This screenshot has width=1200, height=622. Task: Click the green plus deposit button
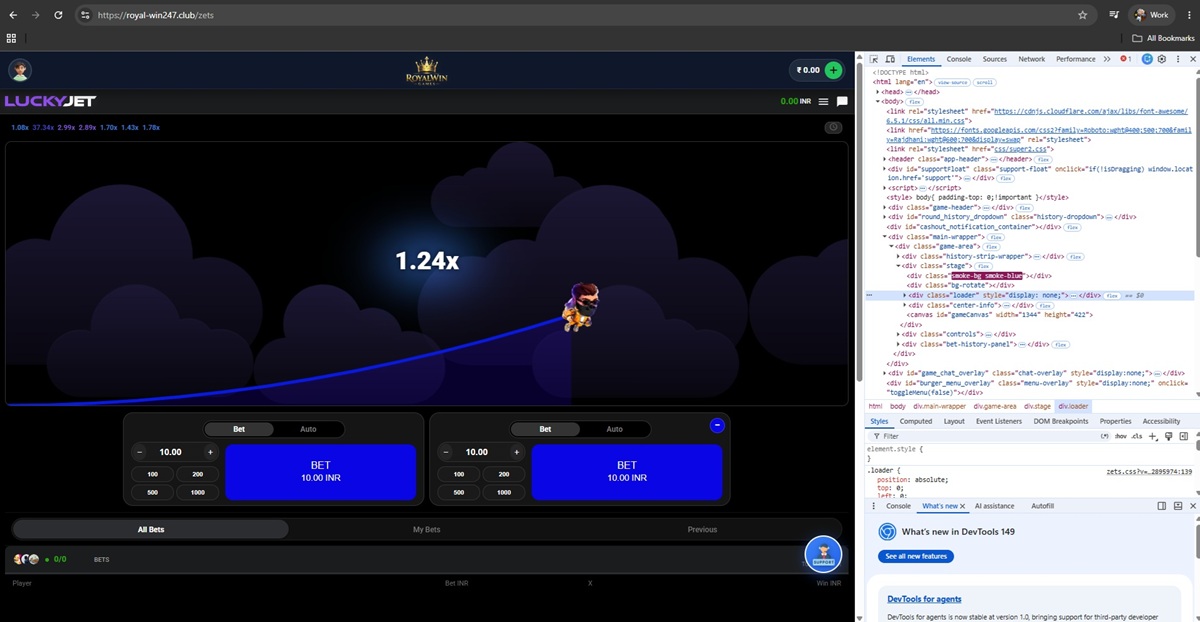[x=833, y=70]
